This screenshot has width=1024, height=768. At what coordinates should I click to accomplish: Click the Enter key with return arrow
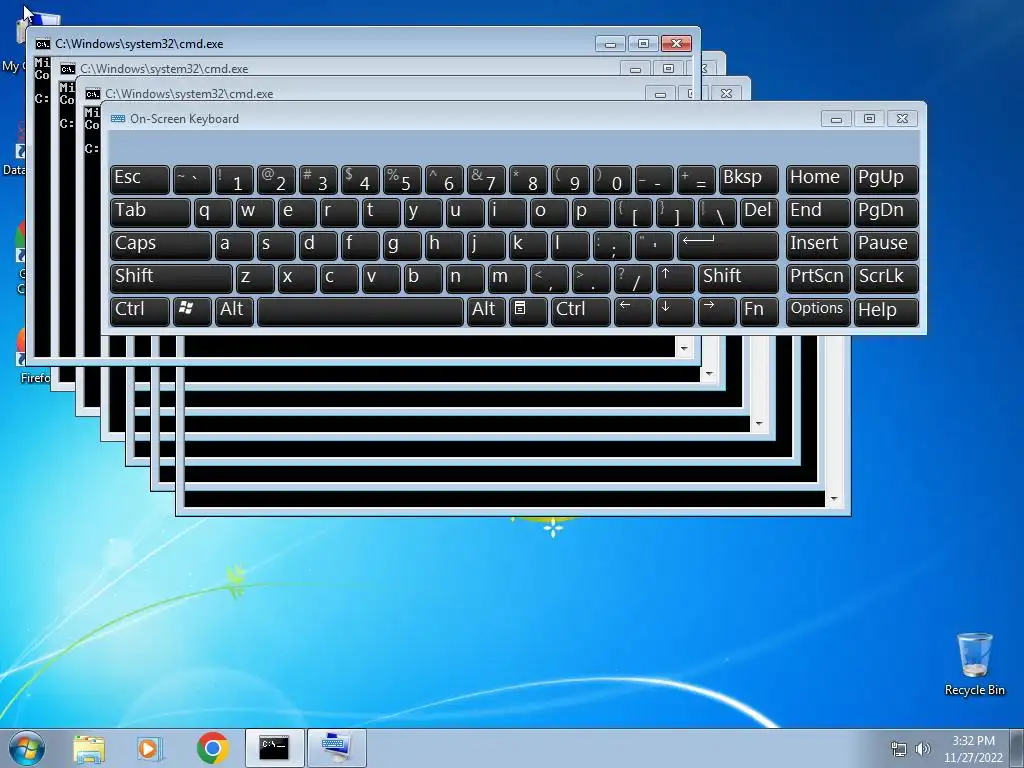pyautogui.click(x=728, y=245)
